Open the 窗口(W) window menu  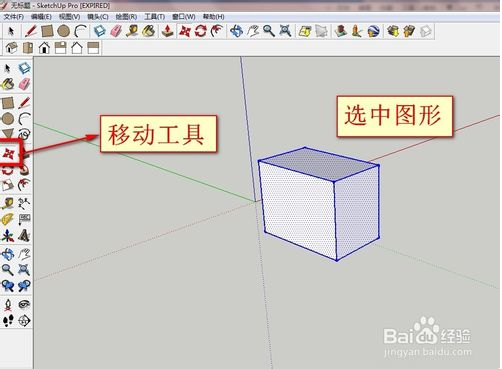(x=184, y=17)
